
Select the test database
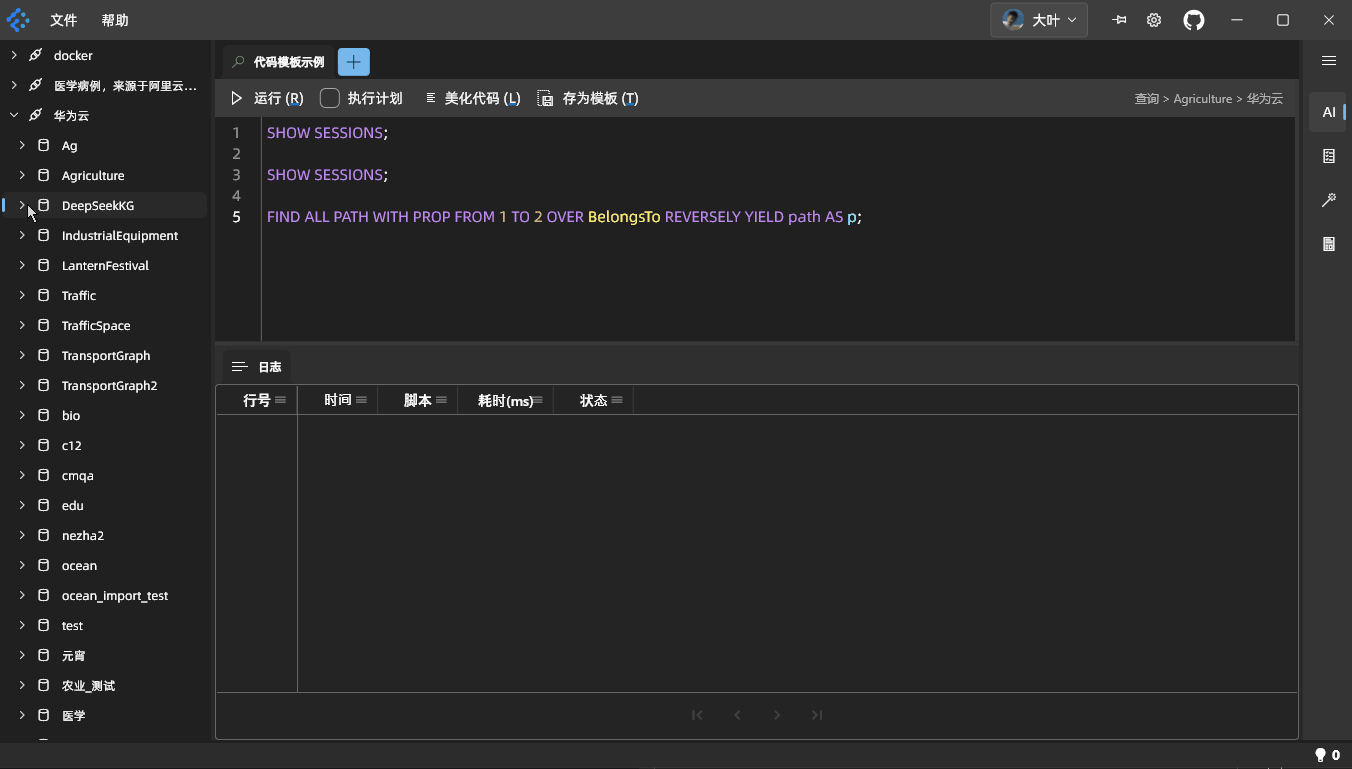pyautogui.click(x=73, y=625)
